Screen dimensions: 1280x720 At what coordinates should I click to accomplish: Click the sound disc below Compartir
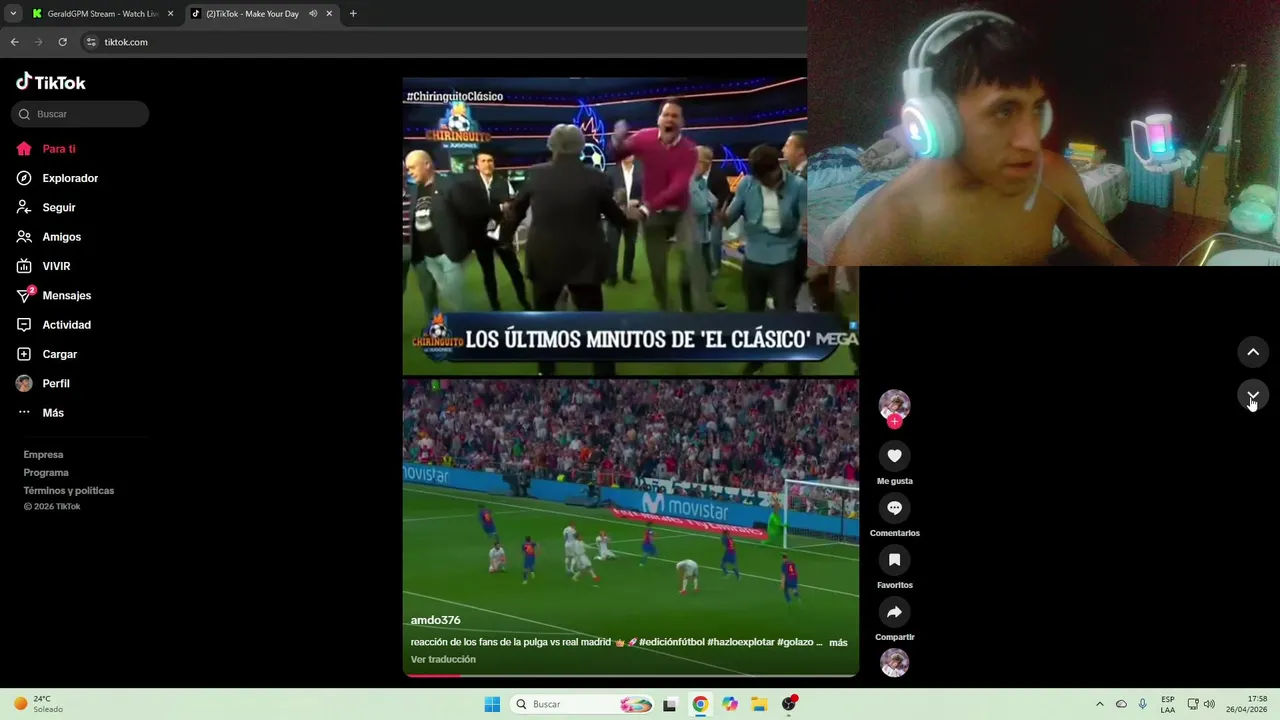894,663
